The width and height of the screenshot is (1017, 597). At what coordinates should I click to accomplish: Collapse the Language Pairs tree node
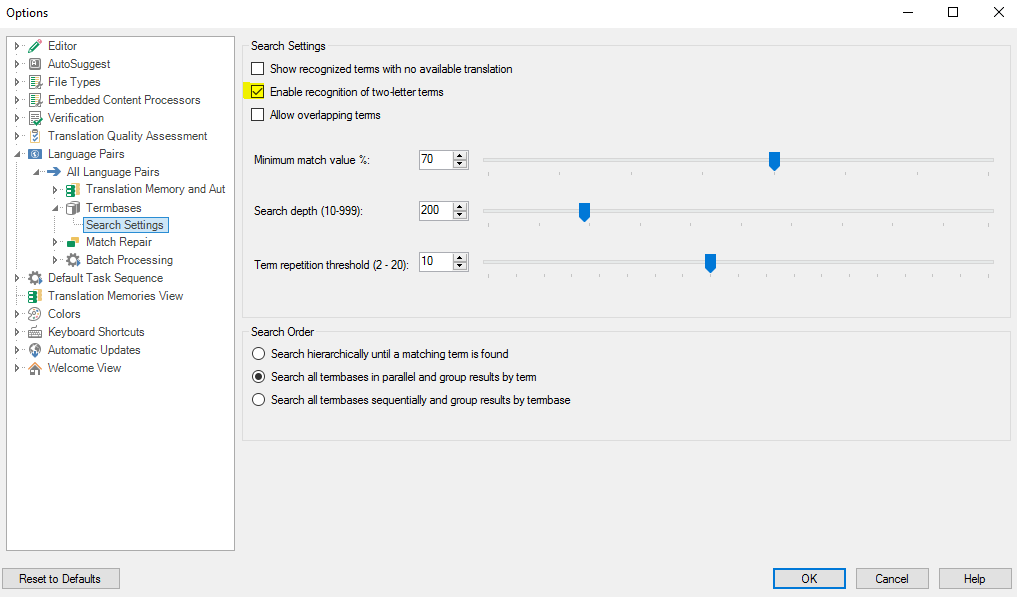pos(17,154)
